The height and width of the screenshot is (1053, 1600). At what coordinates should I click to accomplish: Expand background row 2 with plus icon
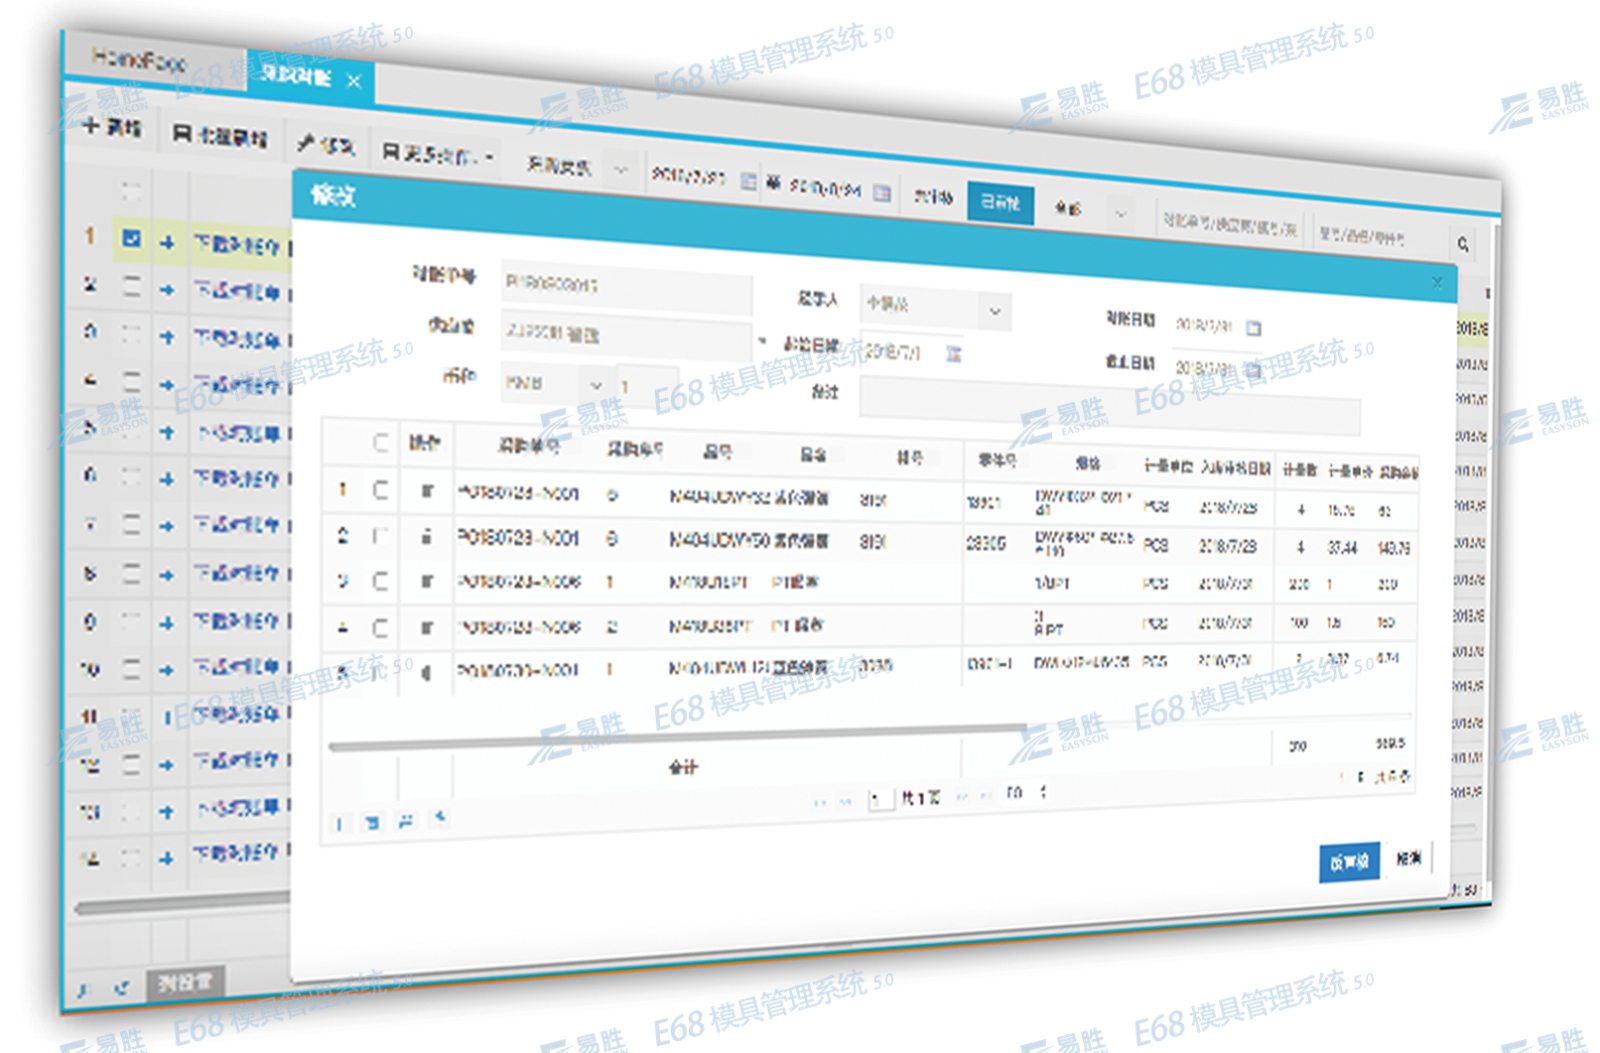(x=167, y=290)
